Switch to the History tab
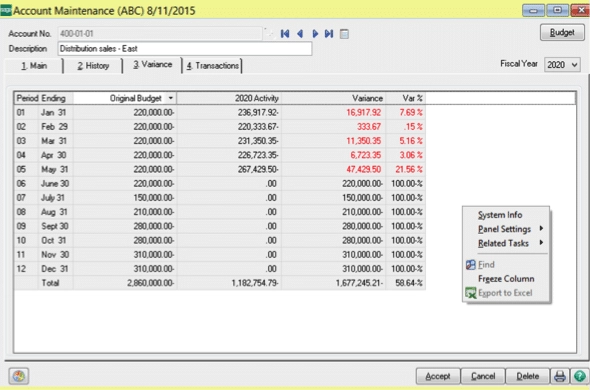This screenshot has width=590, height=390. pos(93,66)
